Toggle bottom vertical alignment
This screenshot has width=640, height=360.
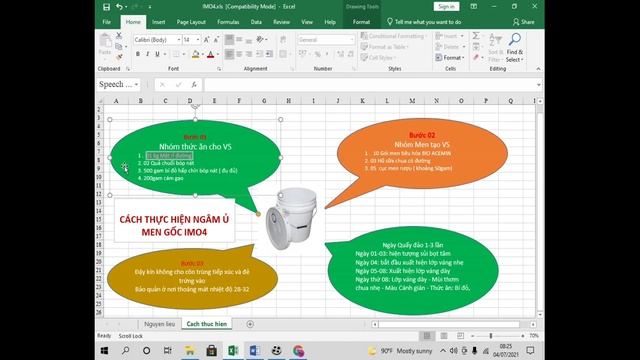(249, 40)
